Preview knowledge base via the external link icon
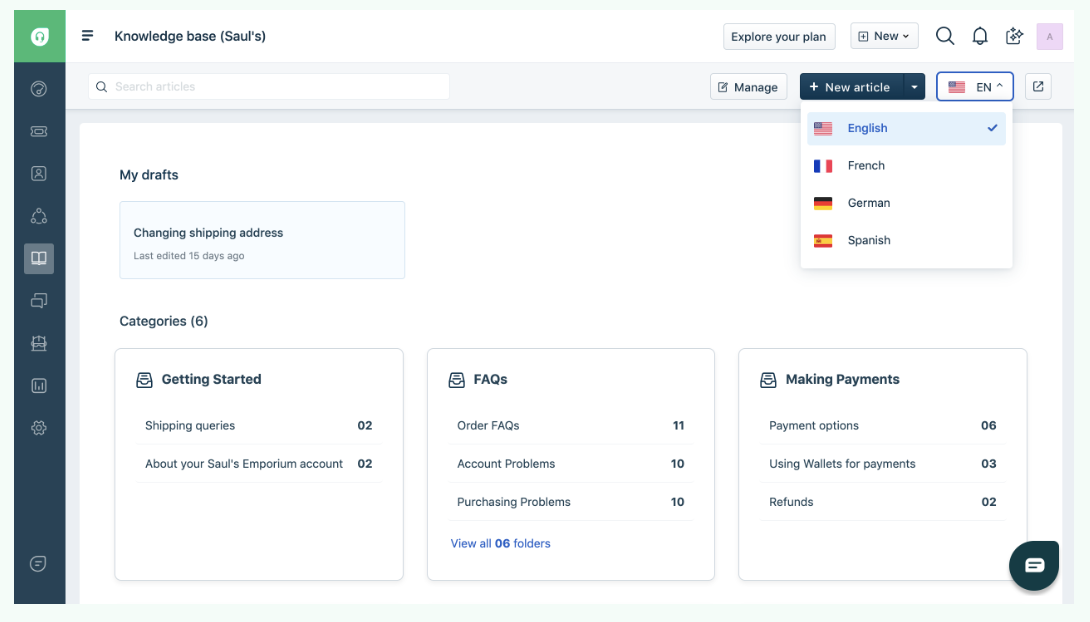The height and width of the screenshot is (622, 1090). [x=1037, y=86]
